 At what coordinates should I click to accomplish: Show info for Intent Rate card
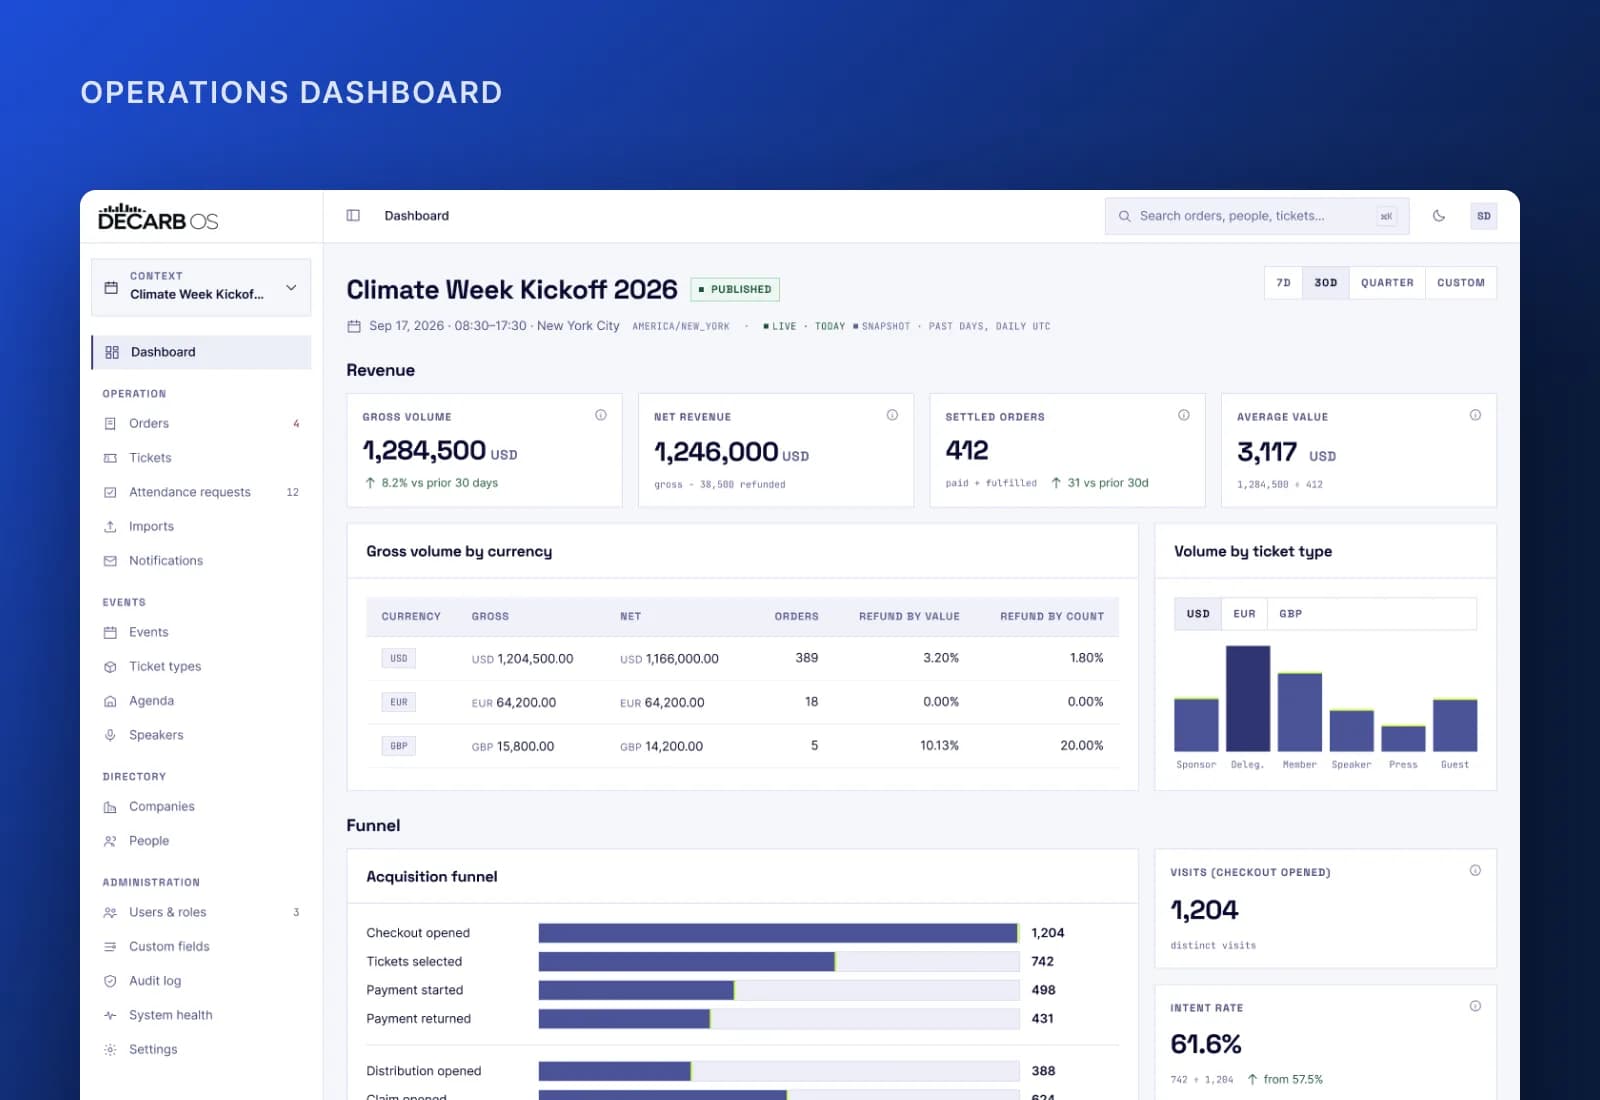click(x=1475, y=1006)
